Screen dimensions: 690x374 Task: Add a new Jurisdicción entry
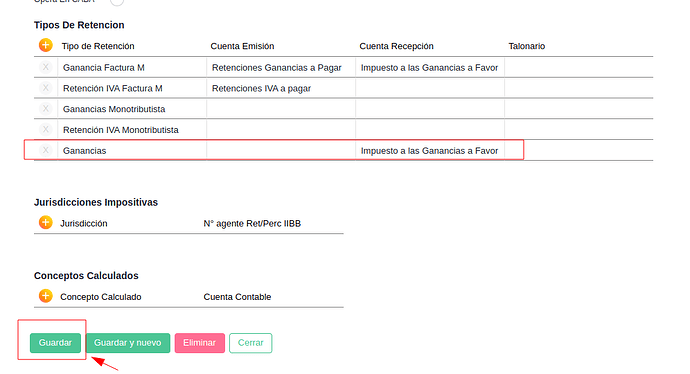(x=45, y=223)
